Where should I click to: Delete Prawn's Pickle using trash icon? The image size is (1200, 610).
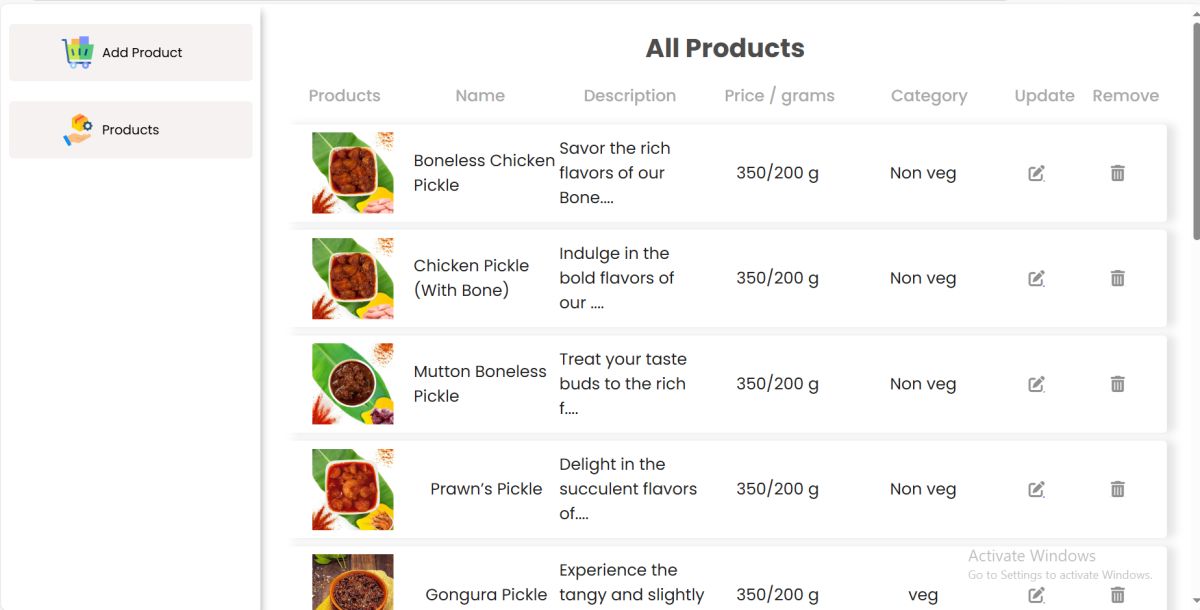click(x=1117, y=489)
